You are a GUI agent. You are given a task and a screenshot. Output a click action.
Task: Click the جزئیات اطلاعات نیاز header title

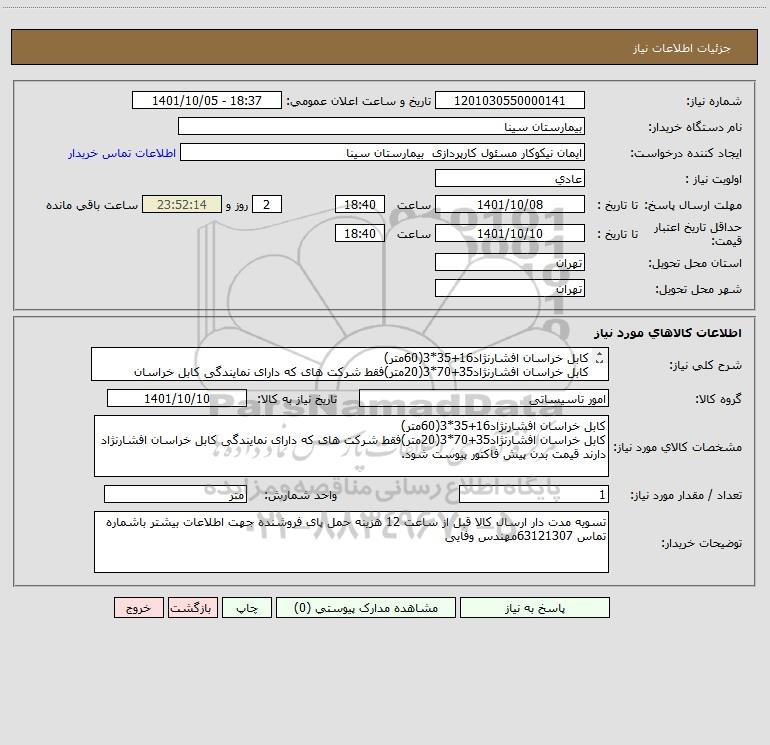pyautogui.click(x=682, y=48)
